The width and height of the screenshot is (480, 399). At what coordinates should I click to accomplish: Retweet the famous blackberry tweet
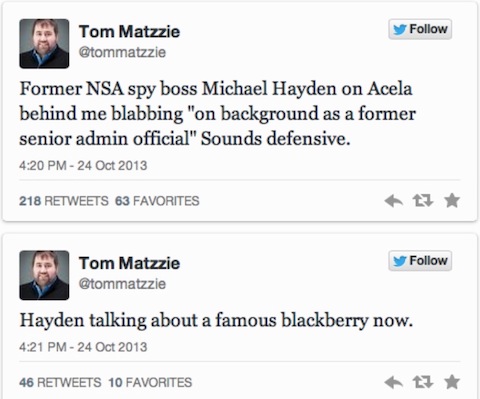tap(423, 382)
